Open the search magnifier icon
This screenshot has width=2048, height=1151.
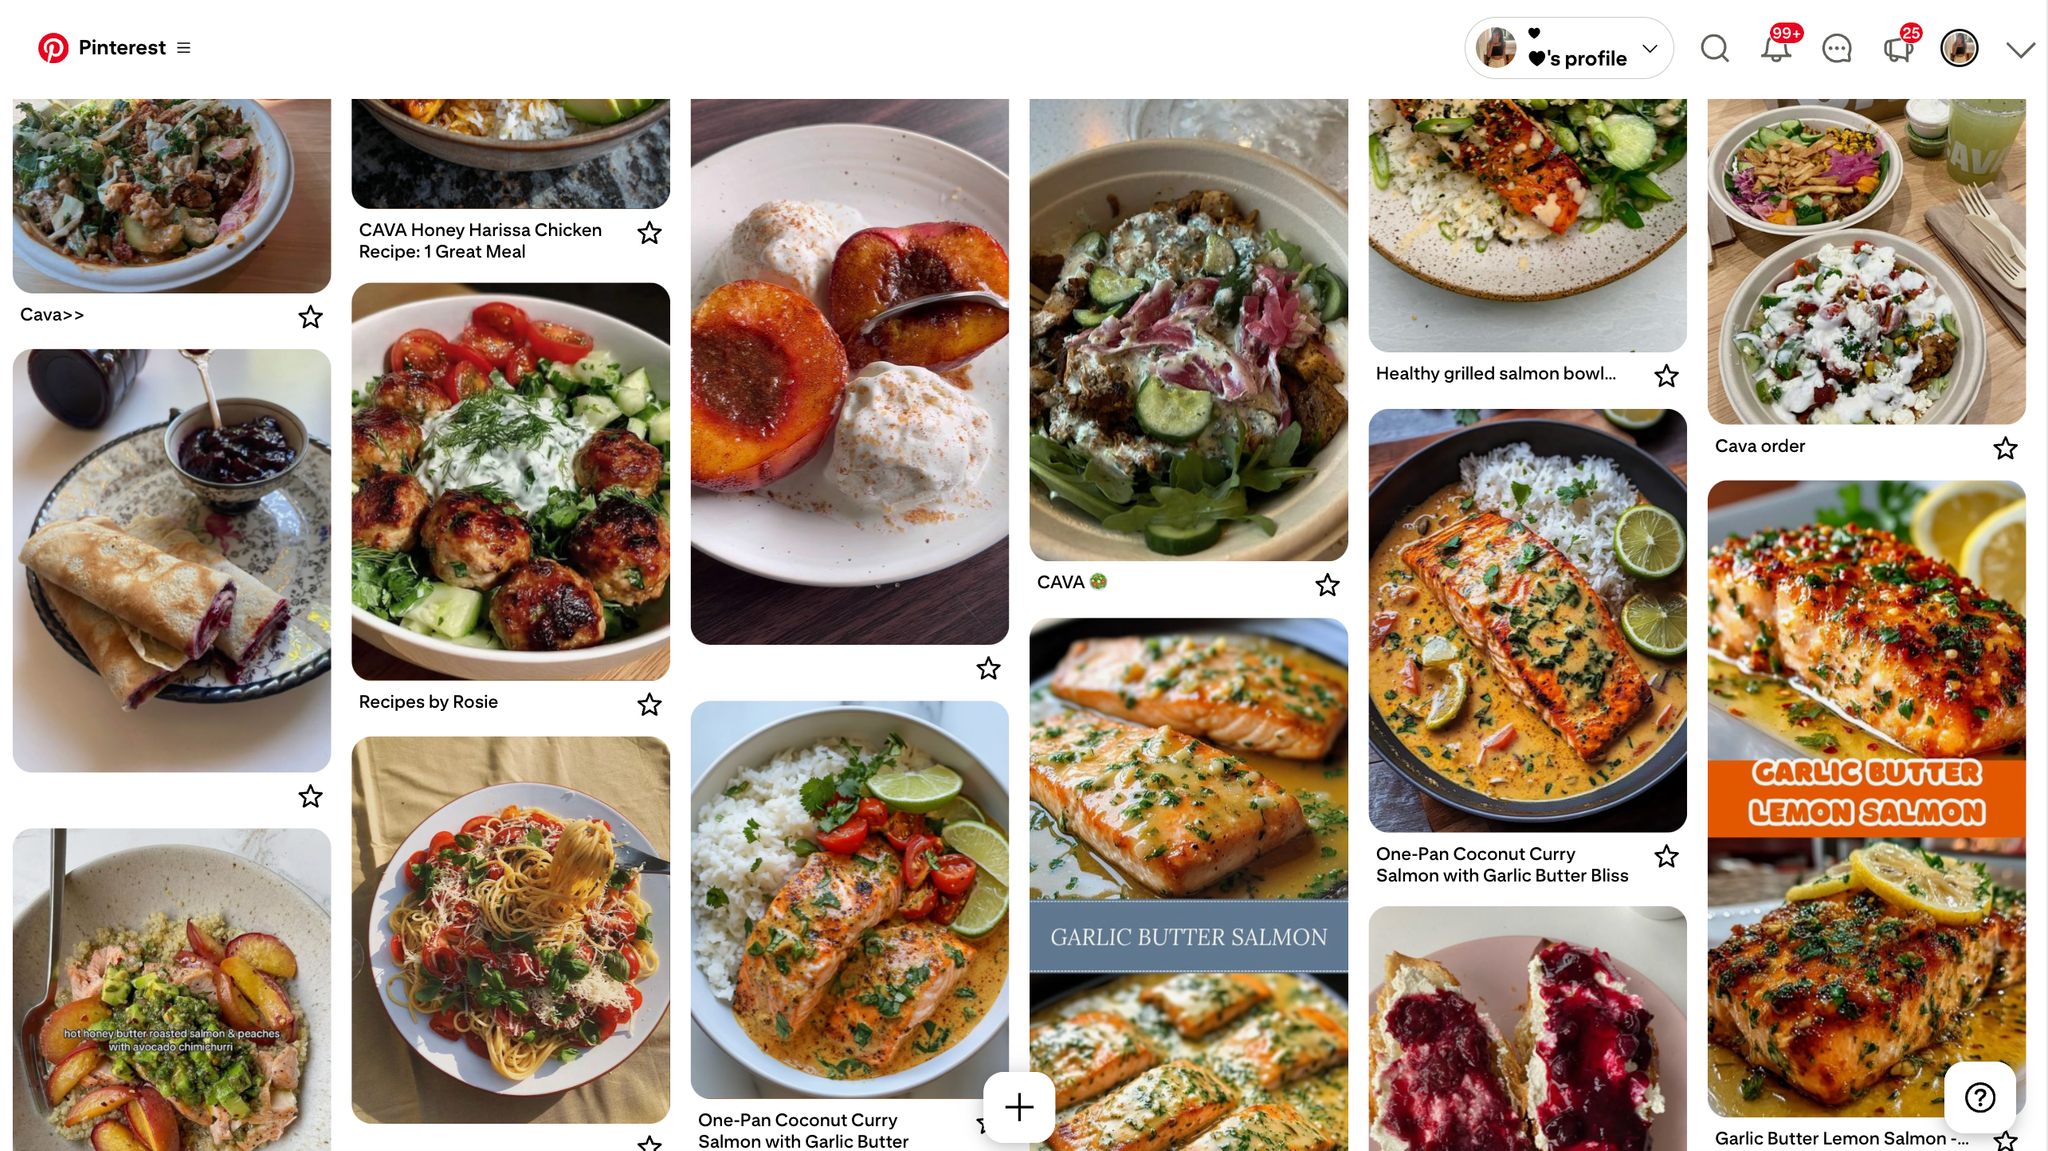[1715, 48]
